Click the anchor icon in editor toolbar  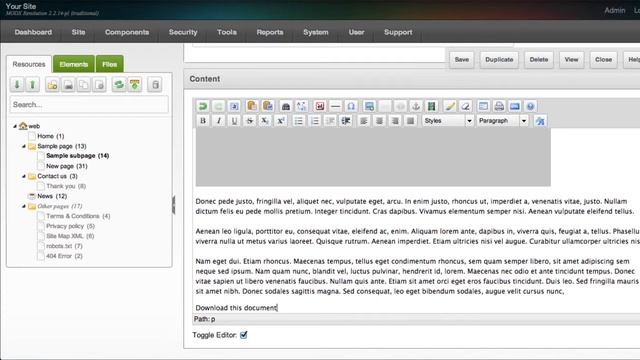point(416,107)
